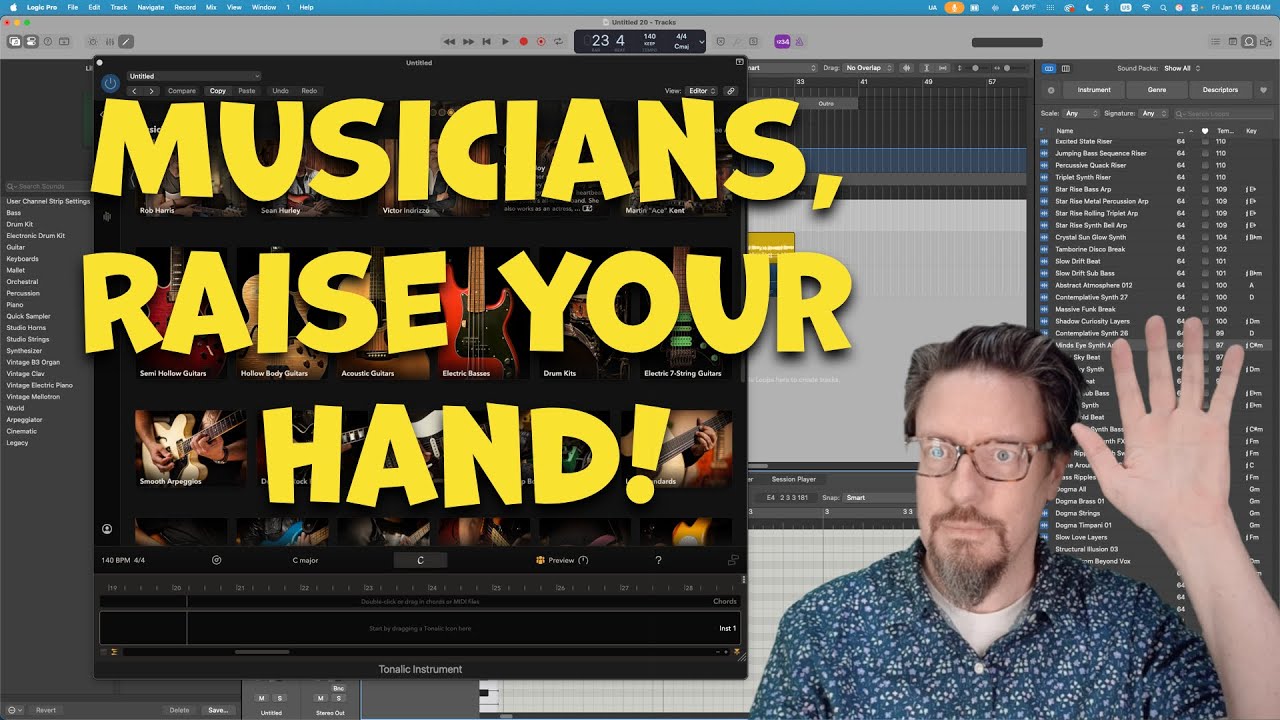Open the Navigate menu
This screenshot has height=720, width=1280.
pos(151,7)
